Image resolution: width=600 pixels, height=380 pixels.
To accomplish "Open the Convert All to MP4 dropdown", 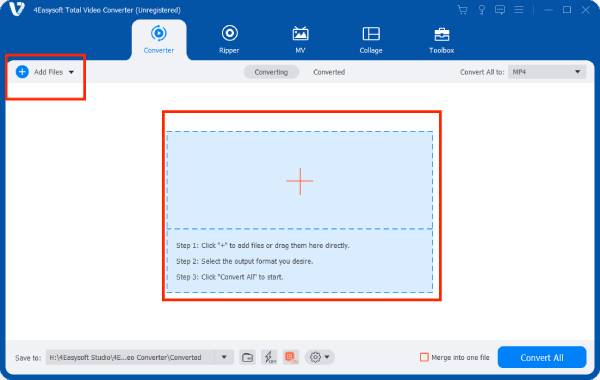I will [547, 72].
